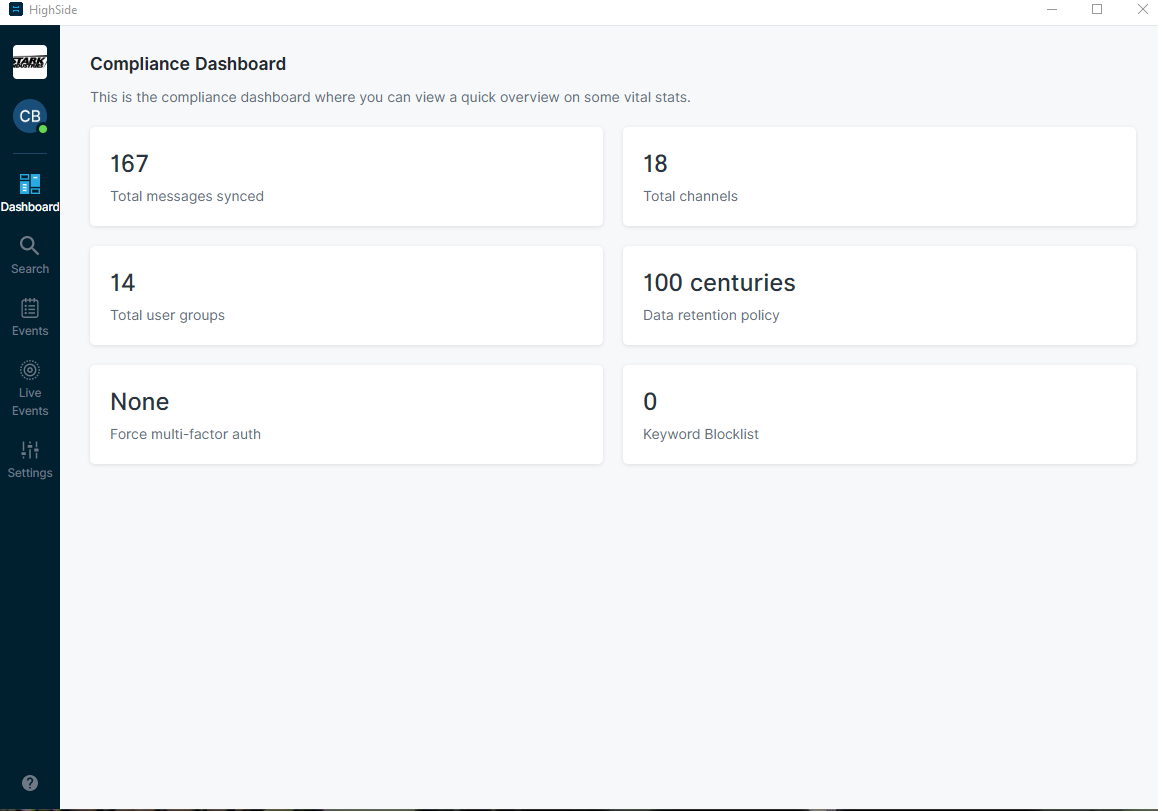
Task: Close the HighSide window
Action: (x=1142, y=10)
